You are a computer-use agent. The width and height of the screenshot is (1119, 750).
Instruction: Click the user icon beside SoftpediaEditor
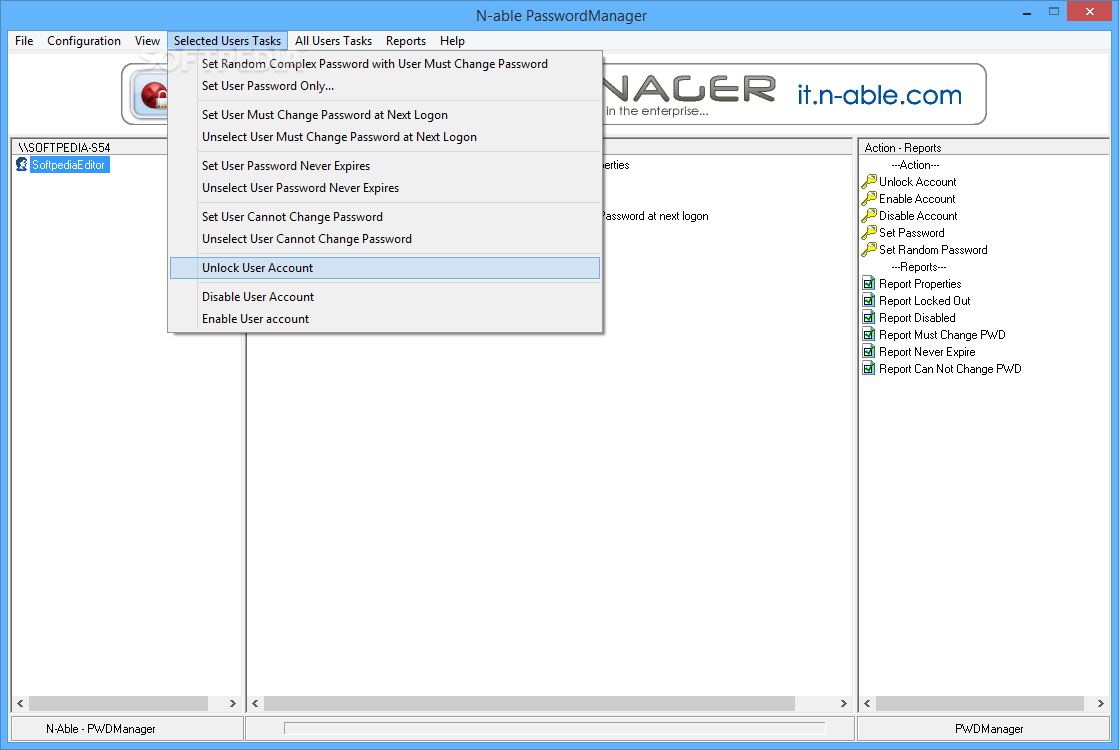coord(21,165)
